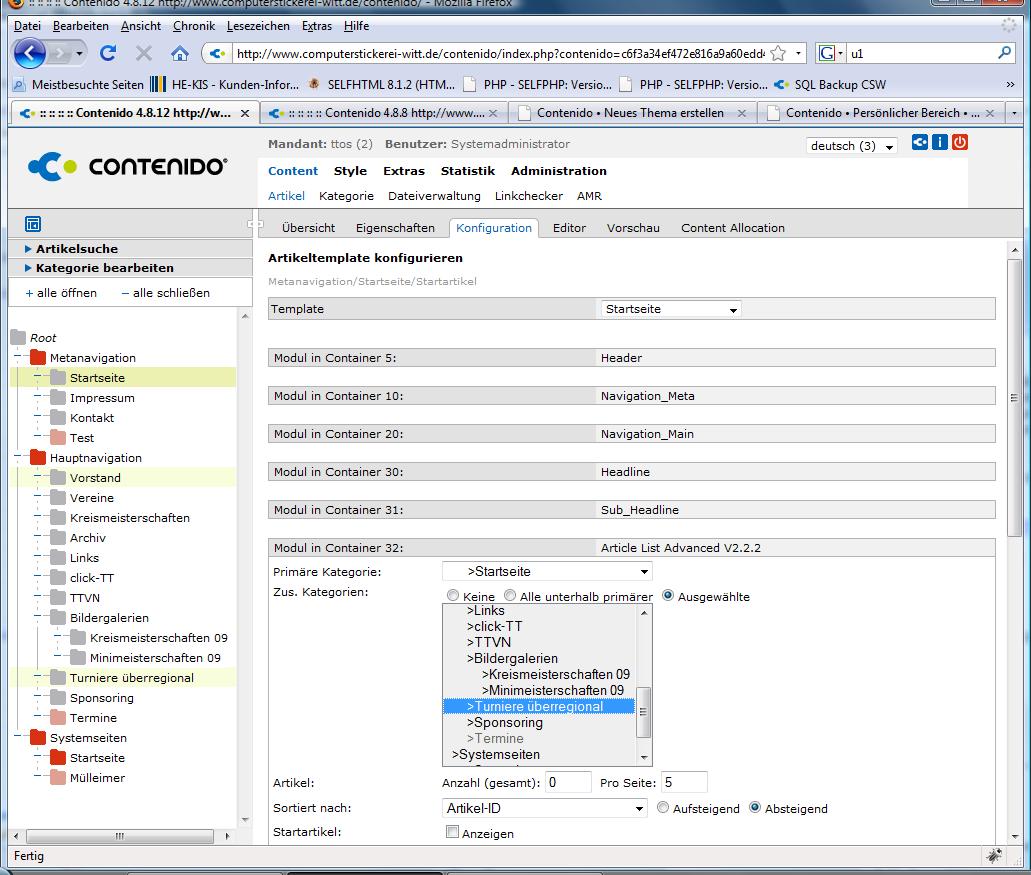1031x875 pixels.
Task: Open the Linkchecker submenu link
Action: [x=528, y=196]
